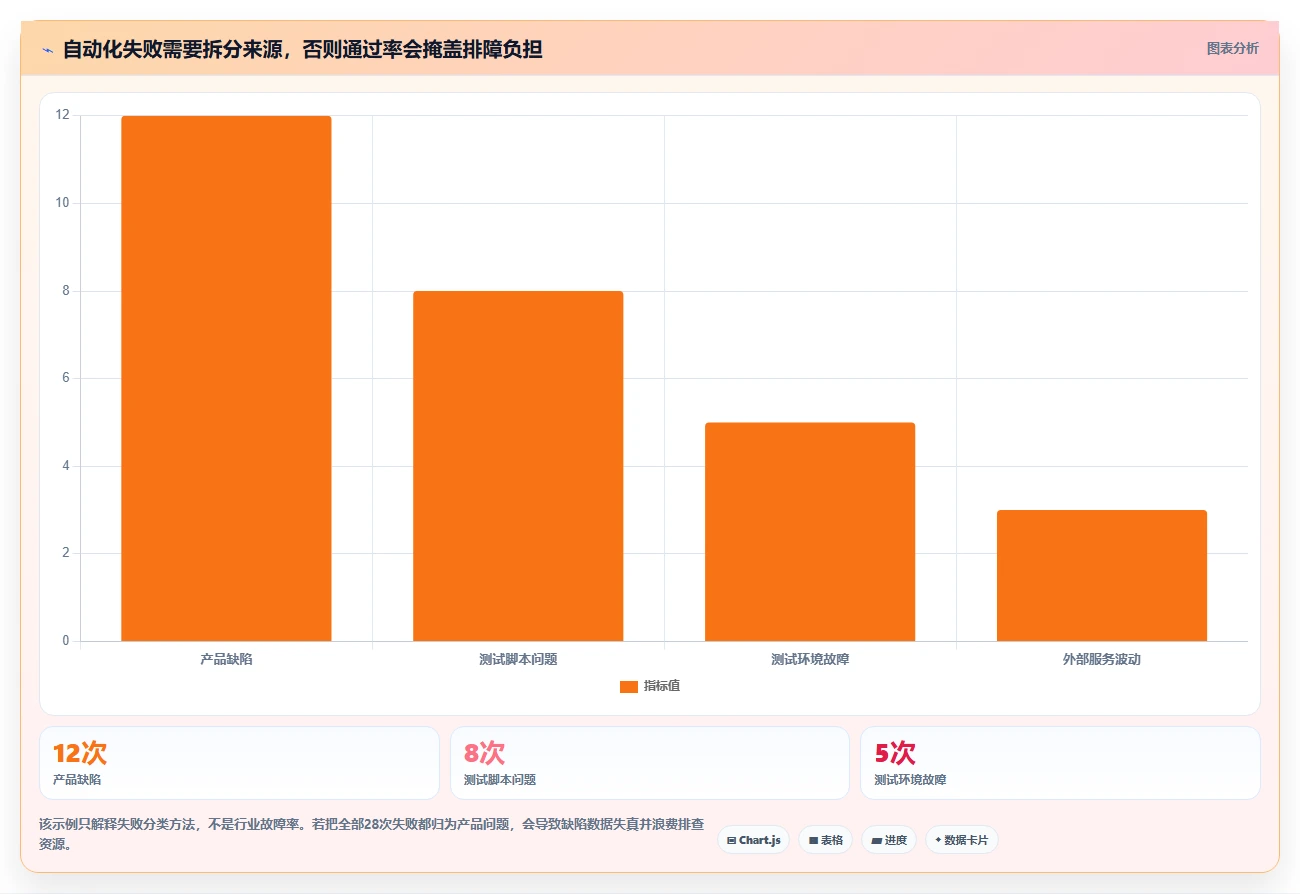
Task: Click the 外部服务波动 x-axis label
Action: (1102, 659)
